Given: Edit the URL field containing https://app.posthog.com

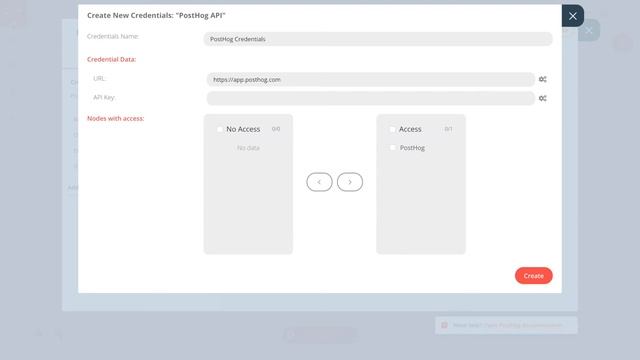Looking at the screenshot, I should [371, 80].
